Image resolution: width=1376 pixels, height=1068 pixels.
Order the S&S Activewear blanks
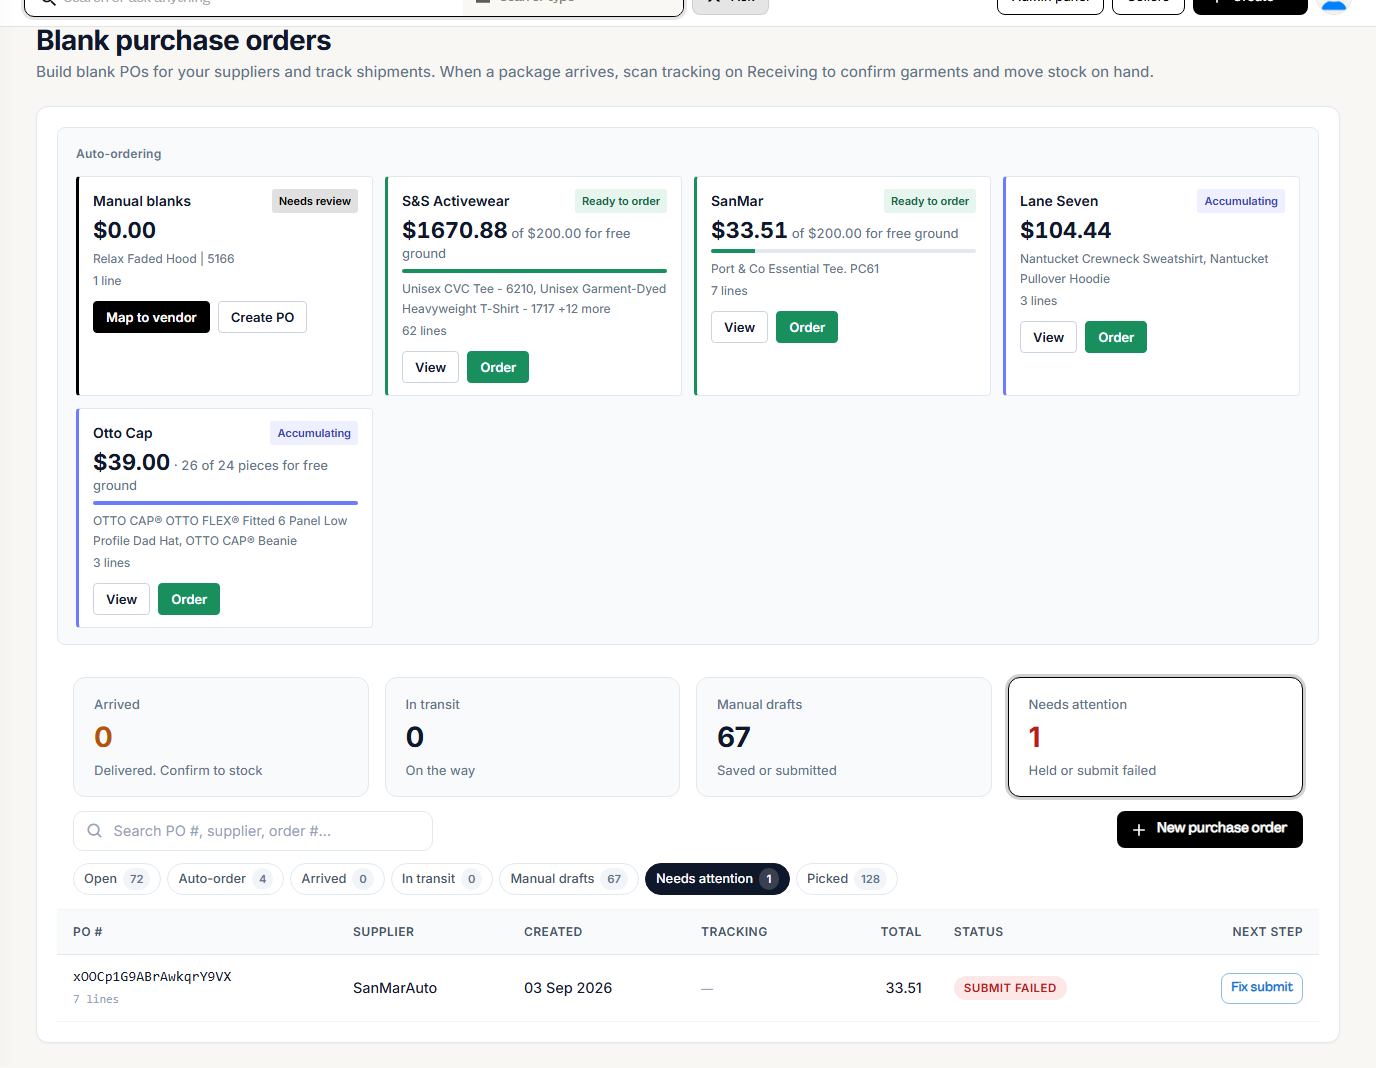(498, 367)
